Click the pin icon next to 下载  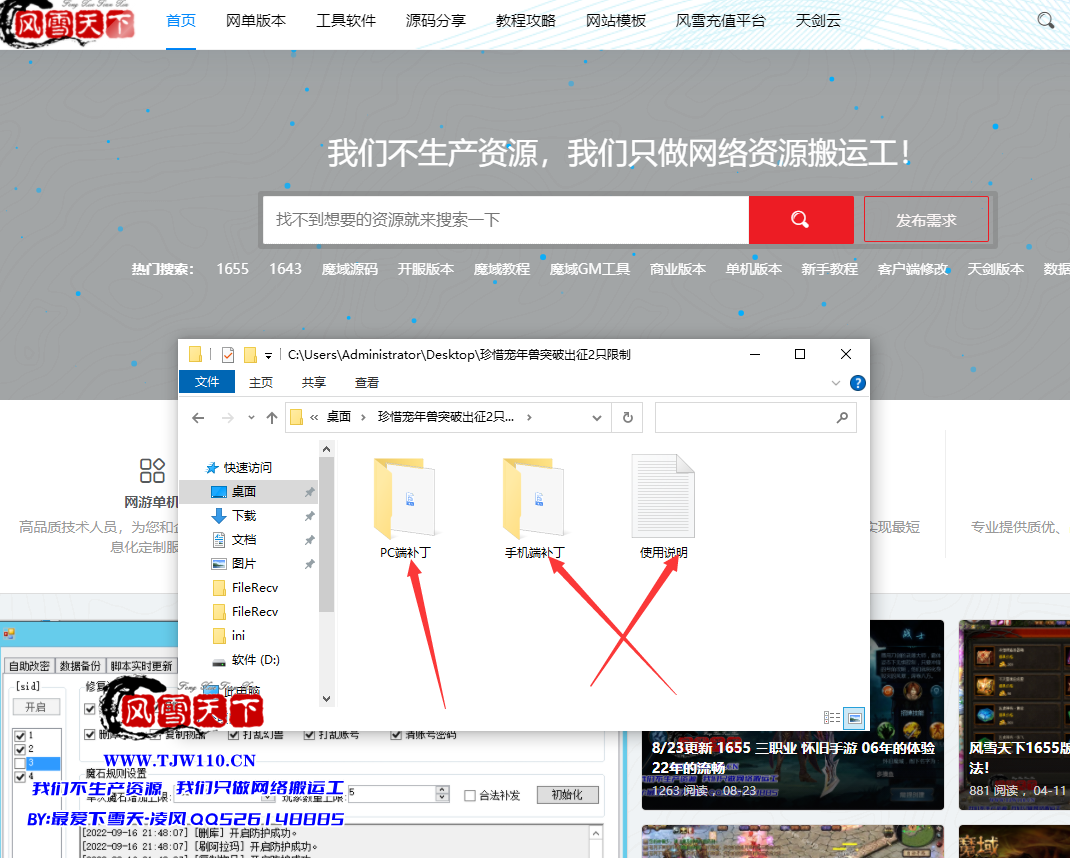(x=309, y=516)
